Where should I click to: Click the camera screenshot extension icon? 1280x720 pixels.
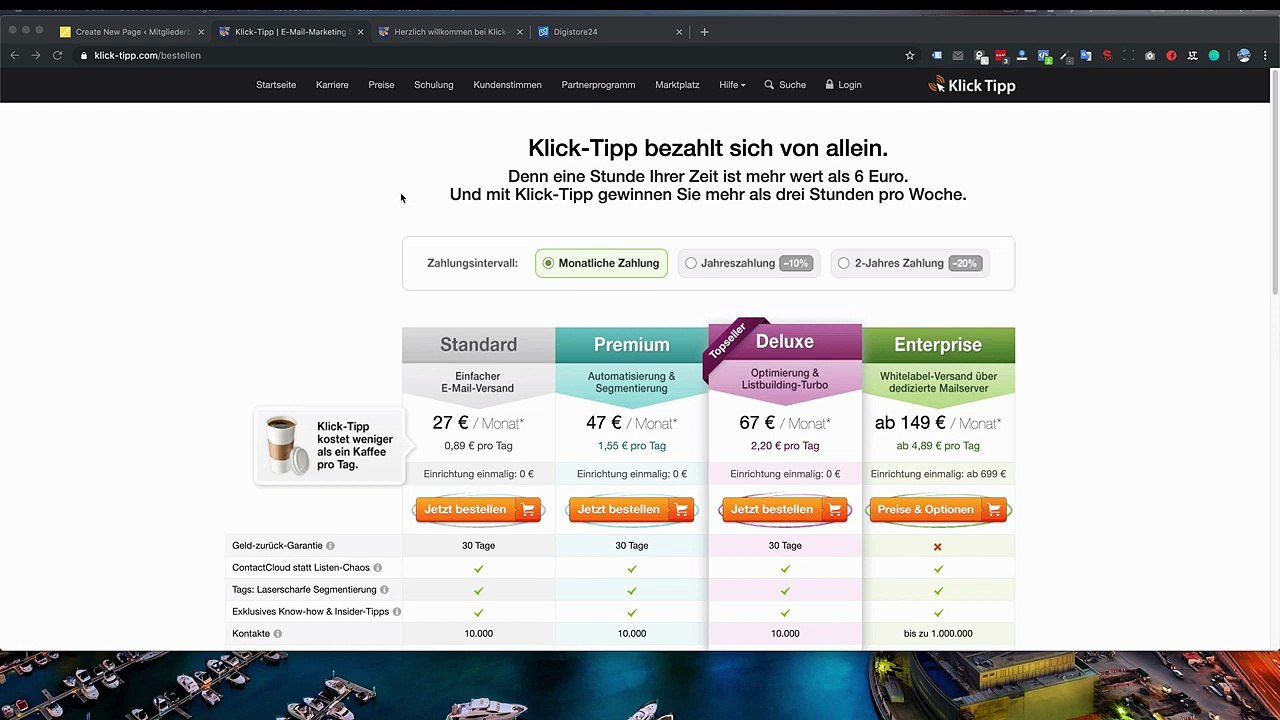(x=1150, y=56)
